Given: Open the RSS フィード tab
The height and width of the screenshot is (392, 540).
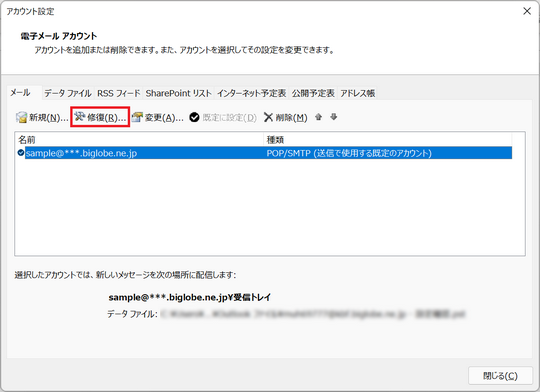Looking at the screenshot, I should [118, 93].
